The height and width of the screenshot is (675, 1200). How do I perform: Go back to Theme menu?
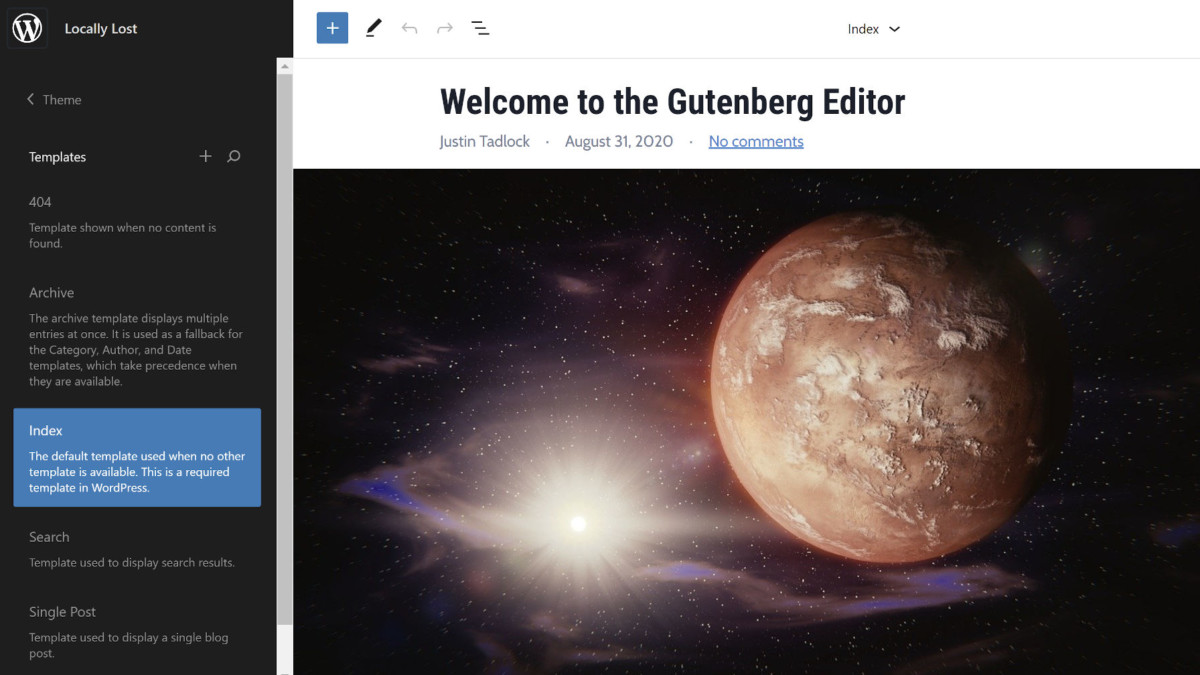pos(54,99)
